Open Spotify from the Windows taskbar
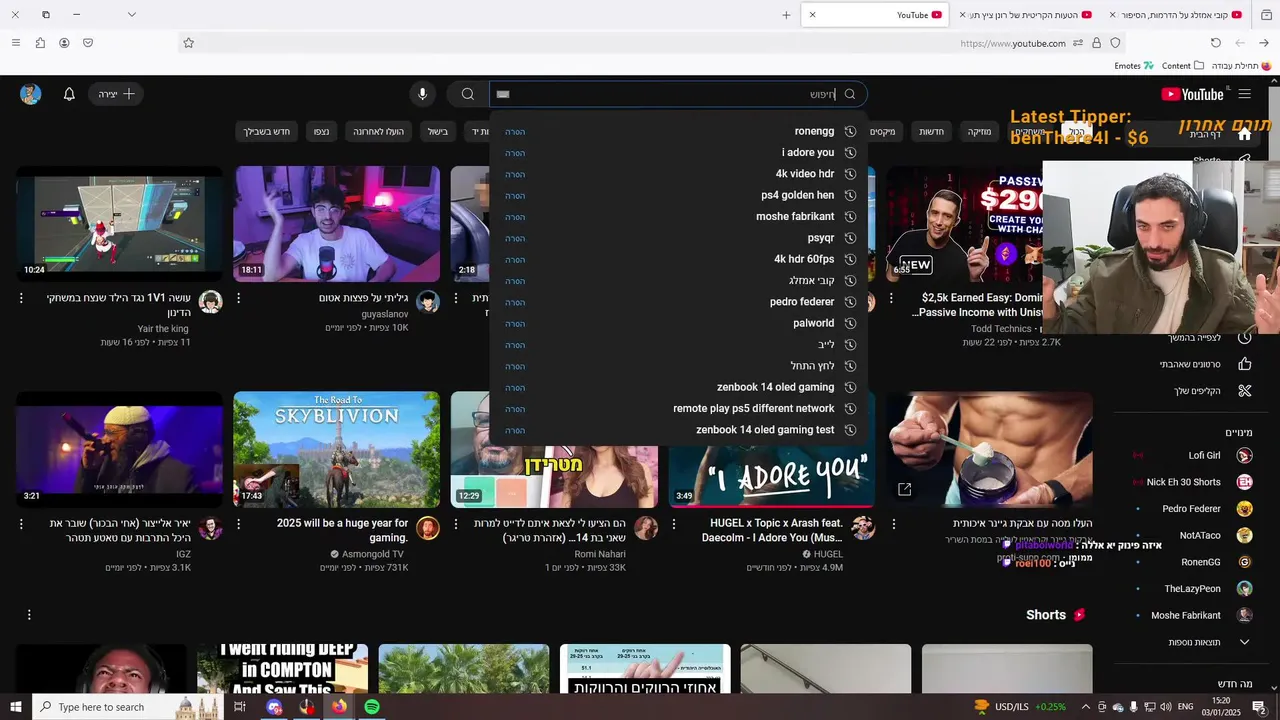 tap(372, 707)
